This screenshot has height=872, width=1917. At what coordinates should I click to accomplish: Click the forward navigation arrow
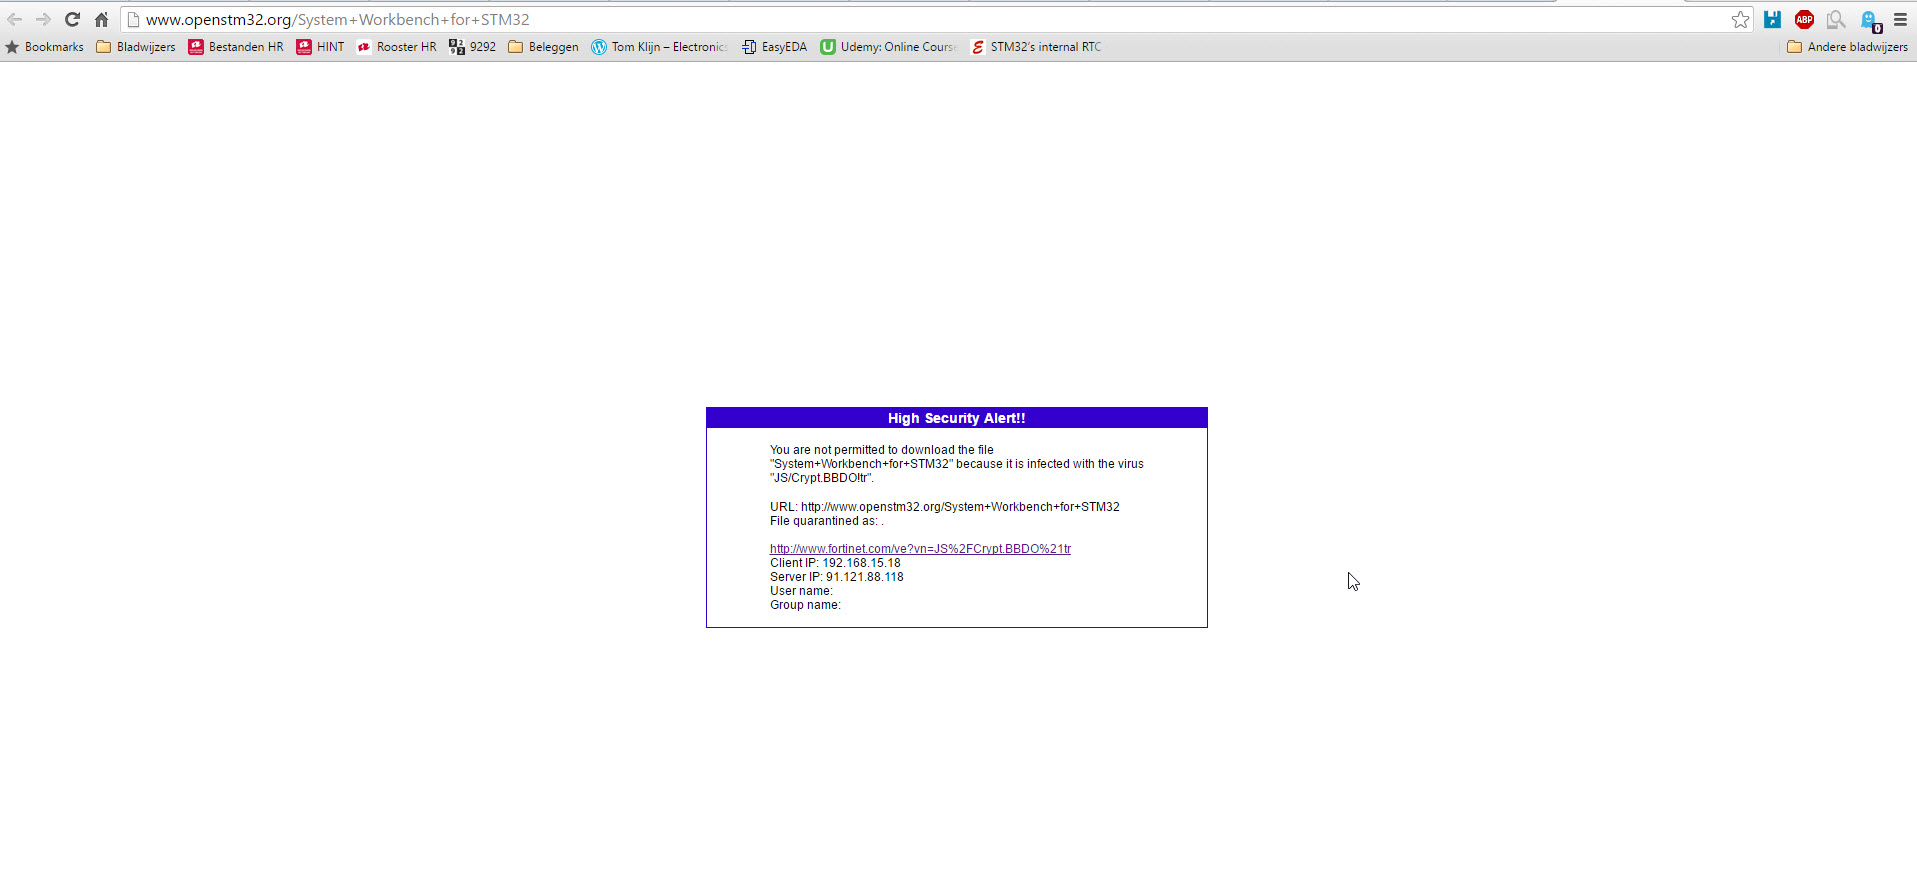coord(43,19)
